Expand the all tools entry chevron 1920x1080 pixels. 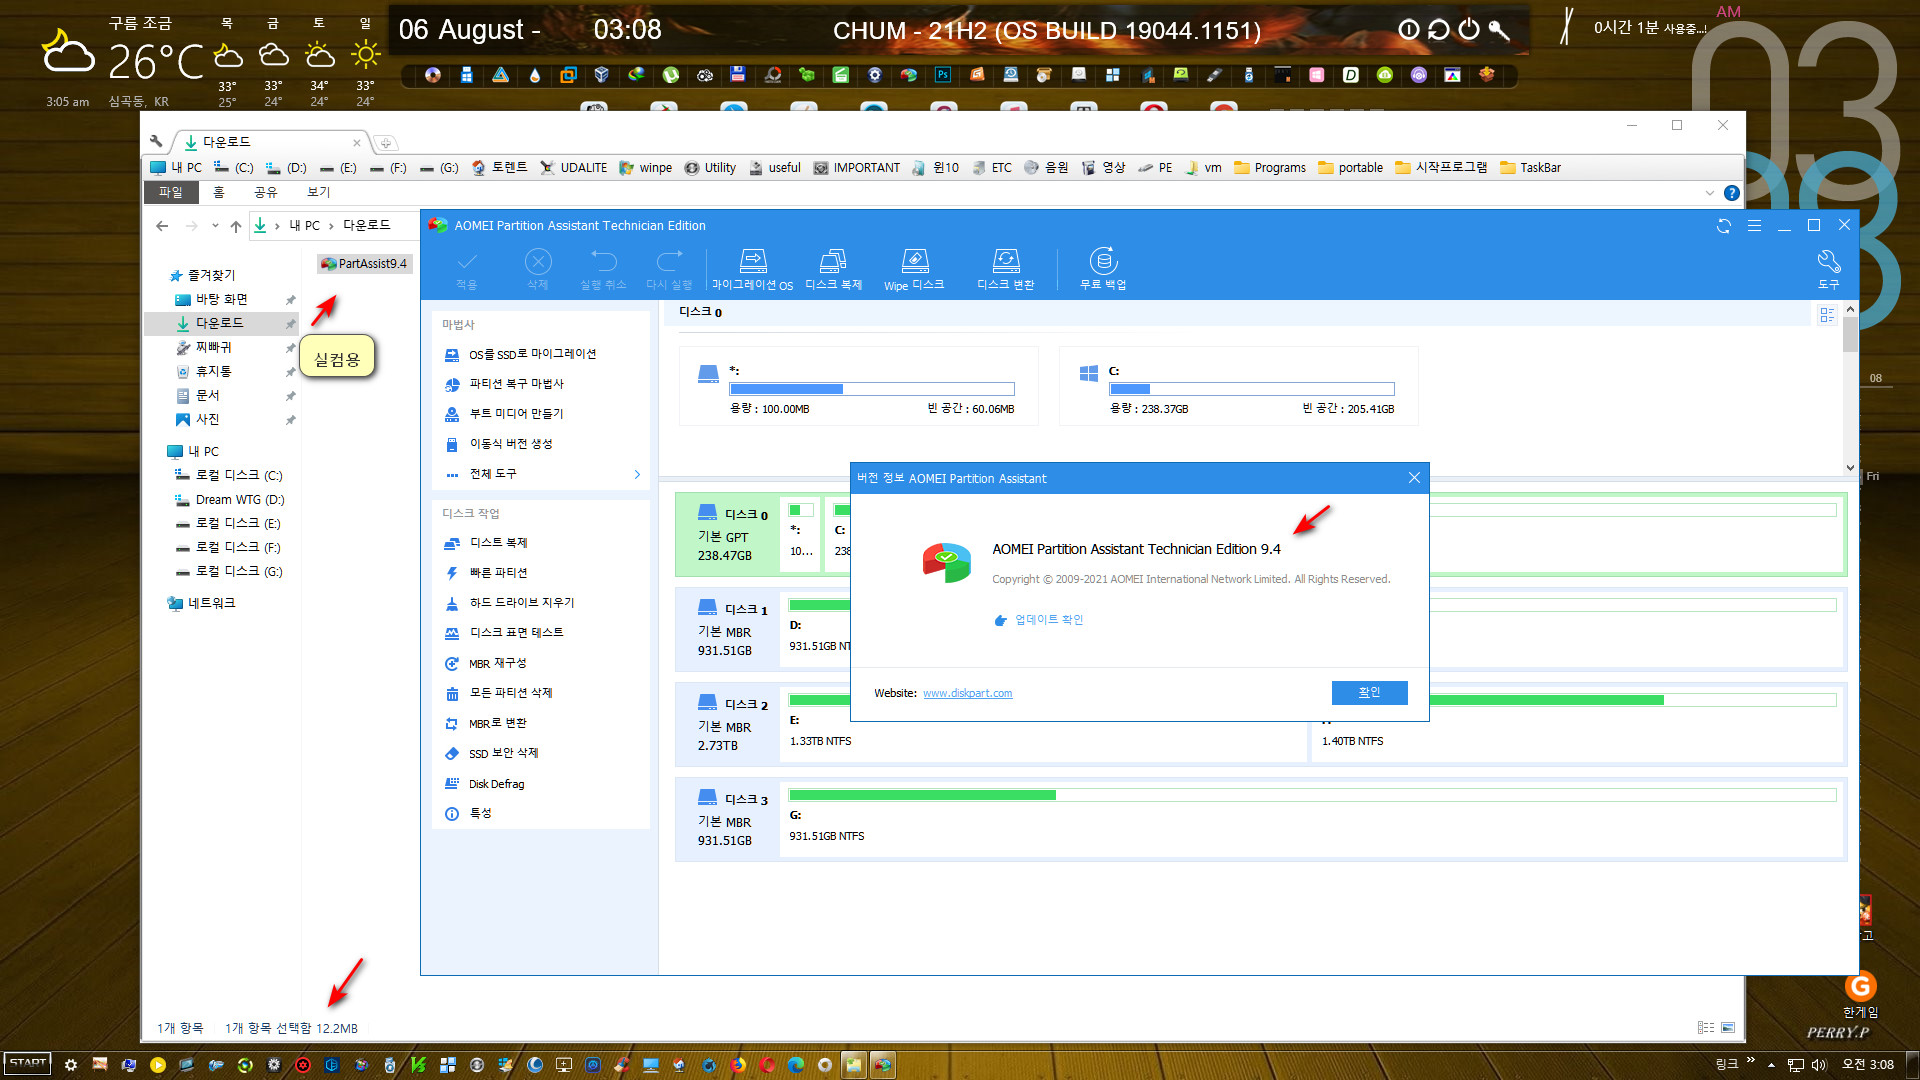(637, 474)
